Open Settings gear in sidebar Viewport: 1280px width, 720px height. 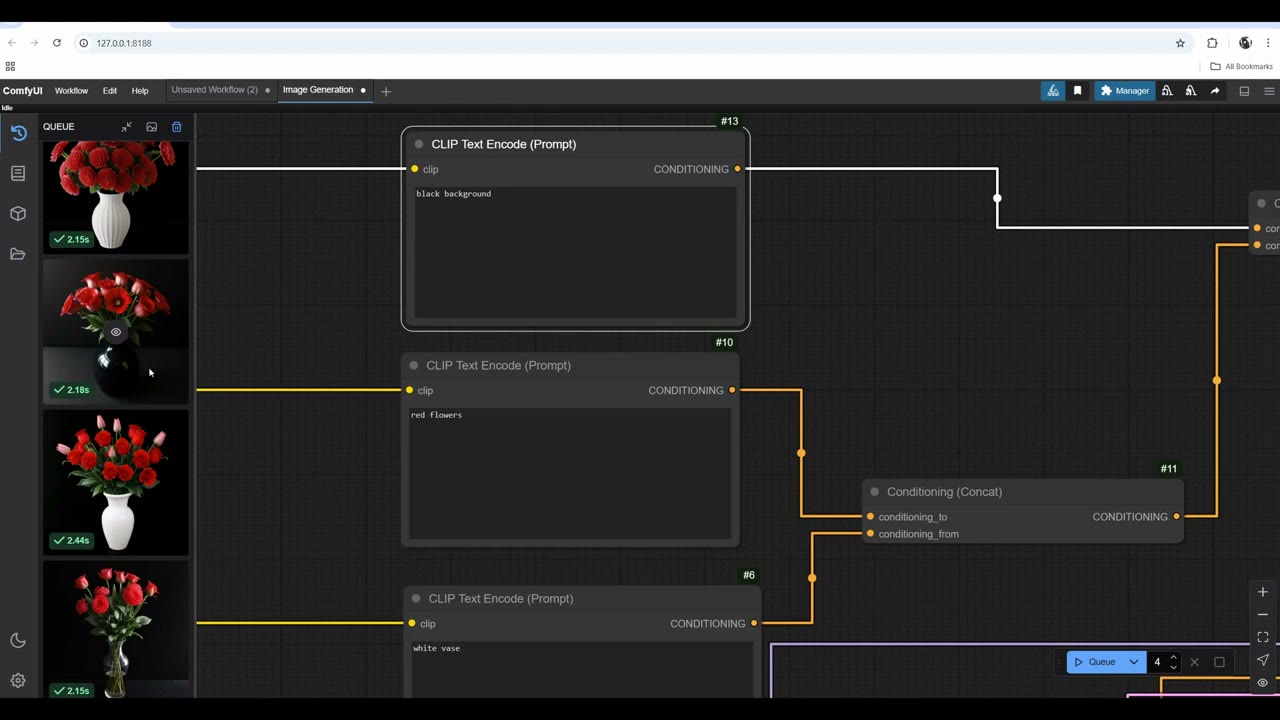click(x=18, y=680)
